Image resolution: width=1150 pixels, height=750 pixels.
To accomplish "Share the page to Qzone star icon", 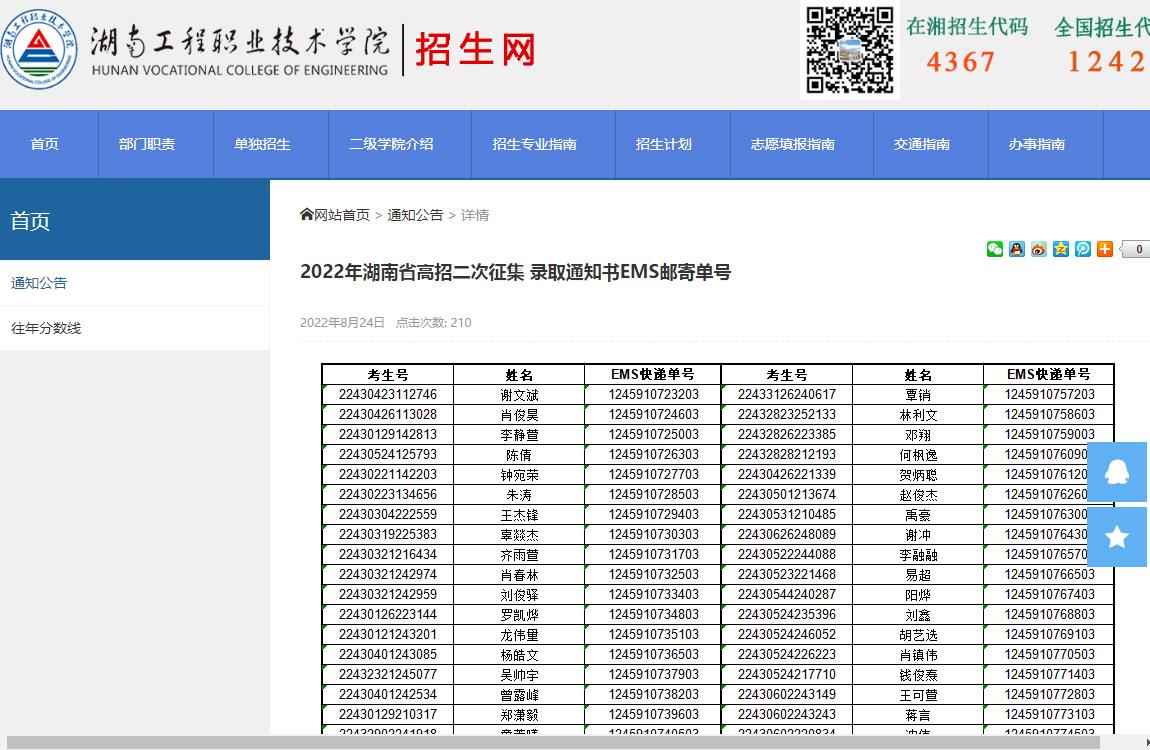I will pyautogui.click(x=1061, y=249).
